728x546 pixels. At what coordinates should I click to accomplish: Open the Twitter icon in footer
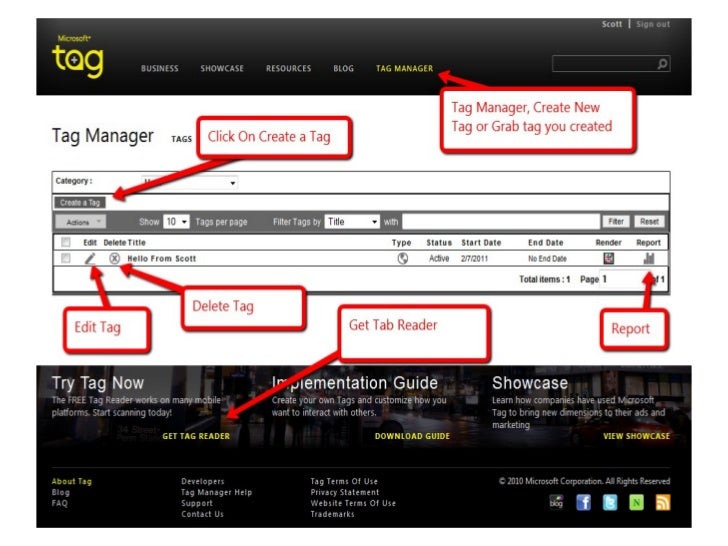click(610, 502)
